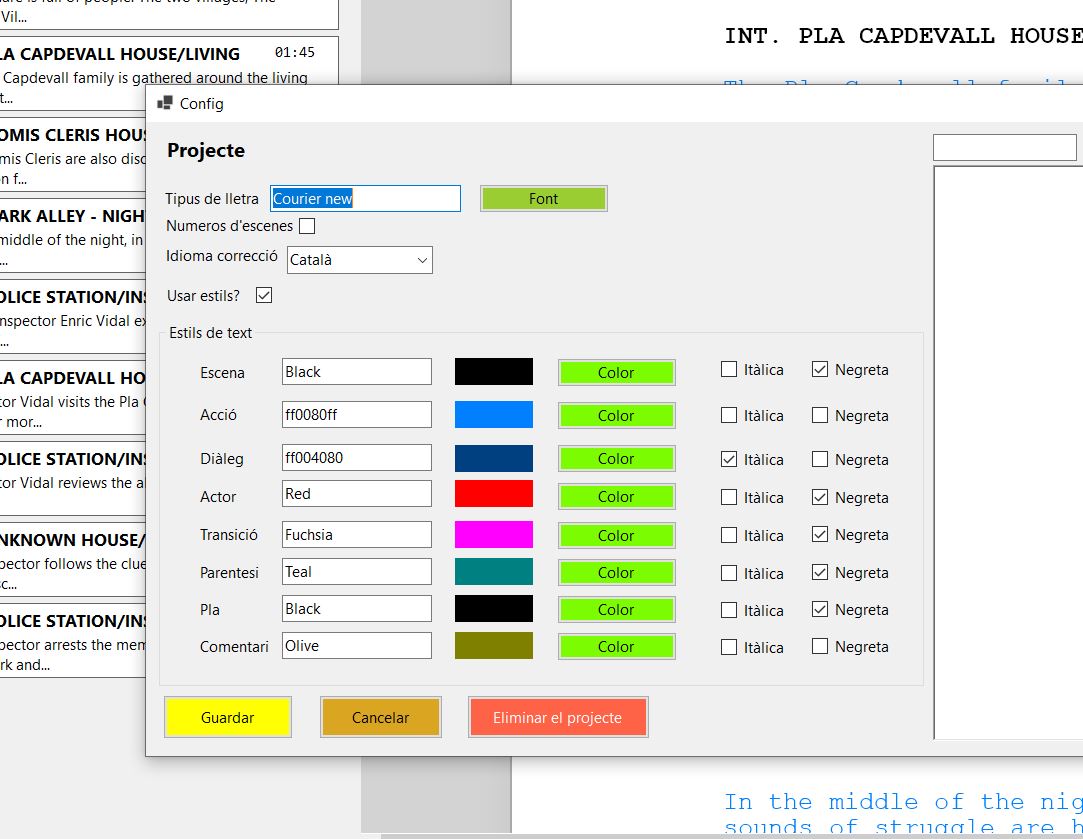1083x839 pixels.
Task: Click Eliminar el projecte
Action: click(558, 716)
